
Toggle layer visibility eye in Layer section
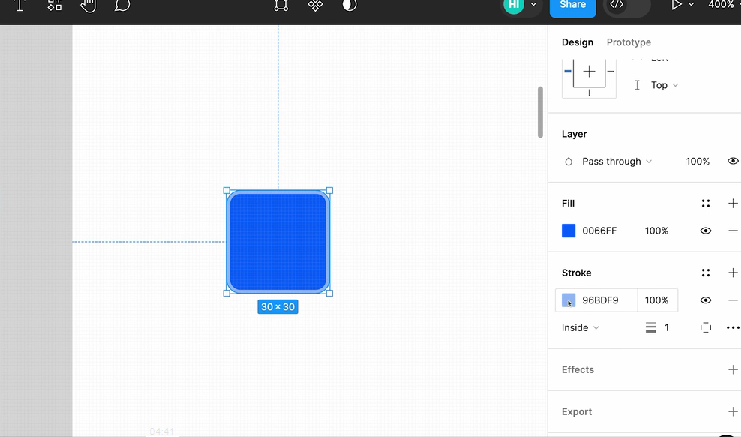click(733, 161)
